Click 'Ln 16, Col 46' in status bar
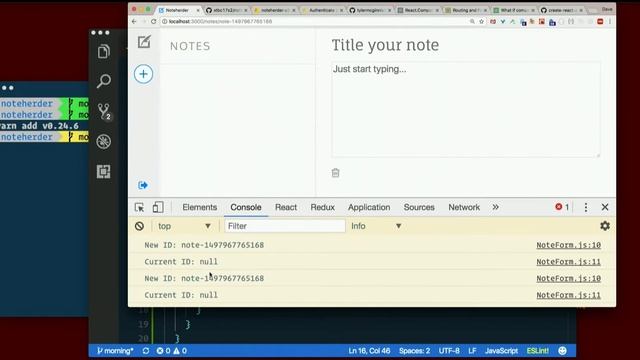 point(369,351)
